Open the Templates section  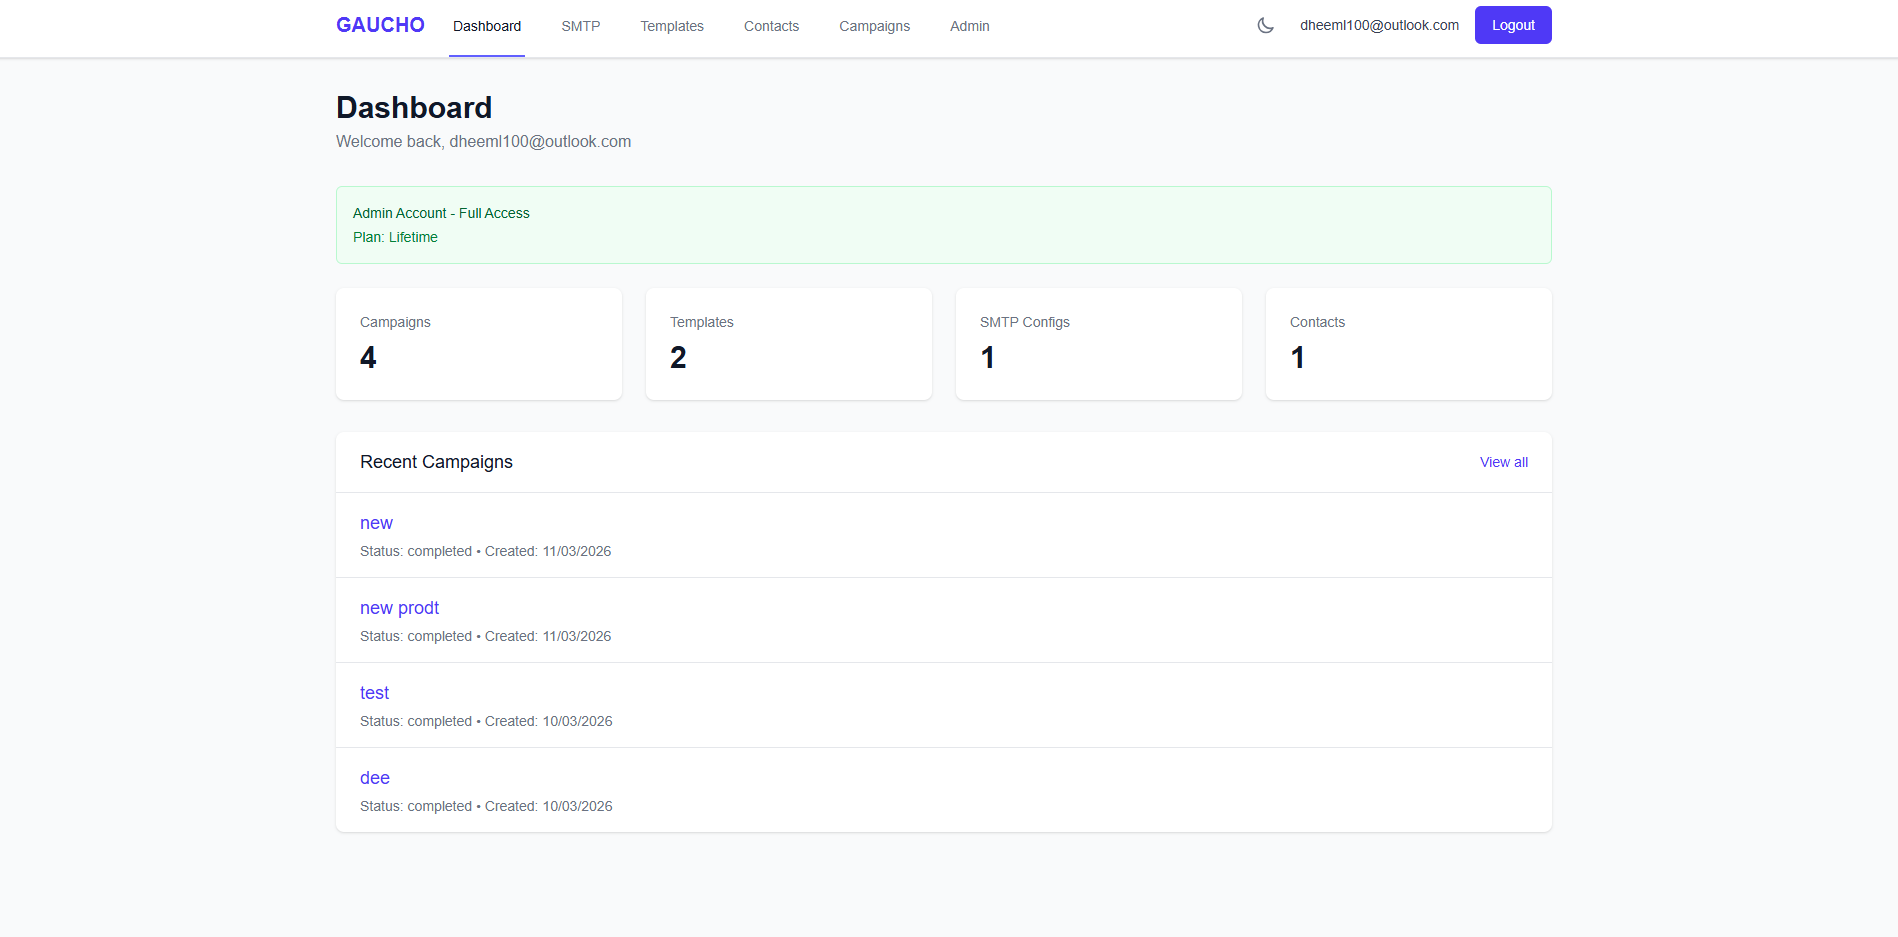click(671, 26)
